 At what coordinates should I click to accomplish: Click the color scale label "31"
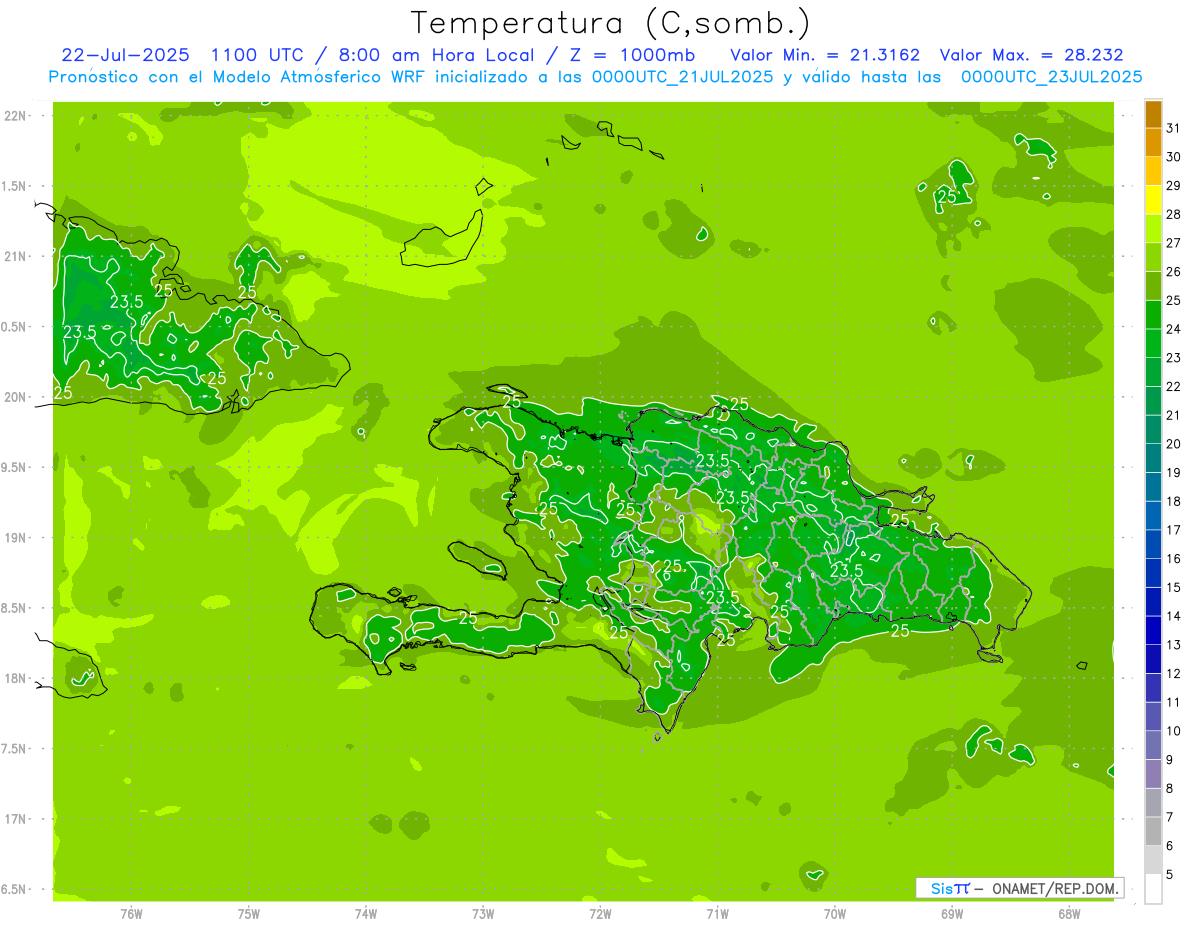point(1173,128)
